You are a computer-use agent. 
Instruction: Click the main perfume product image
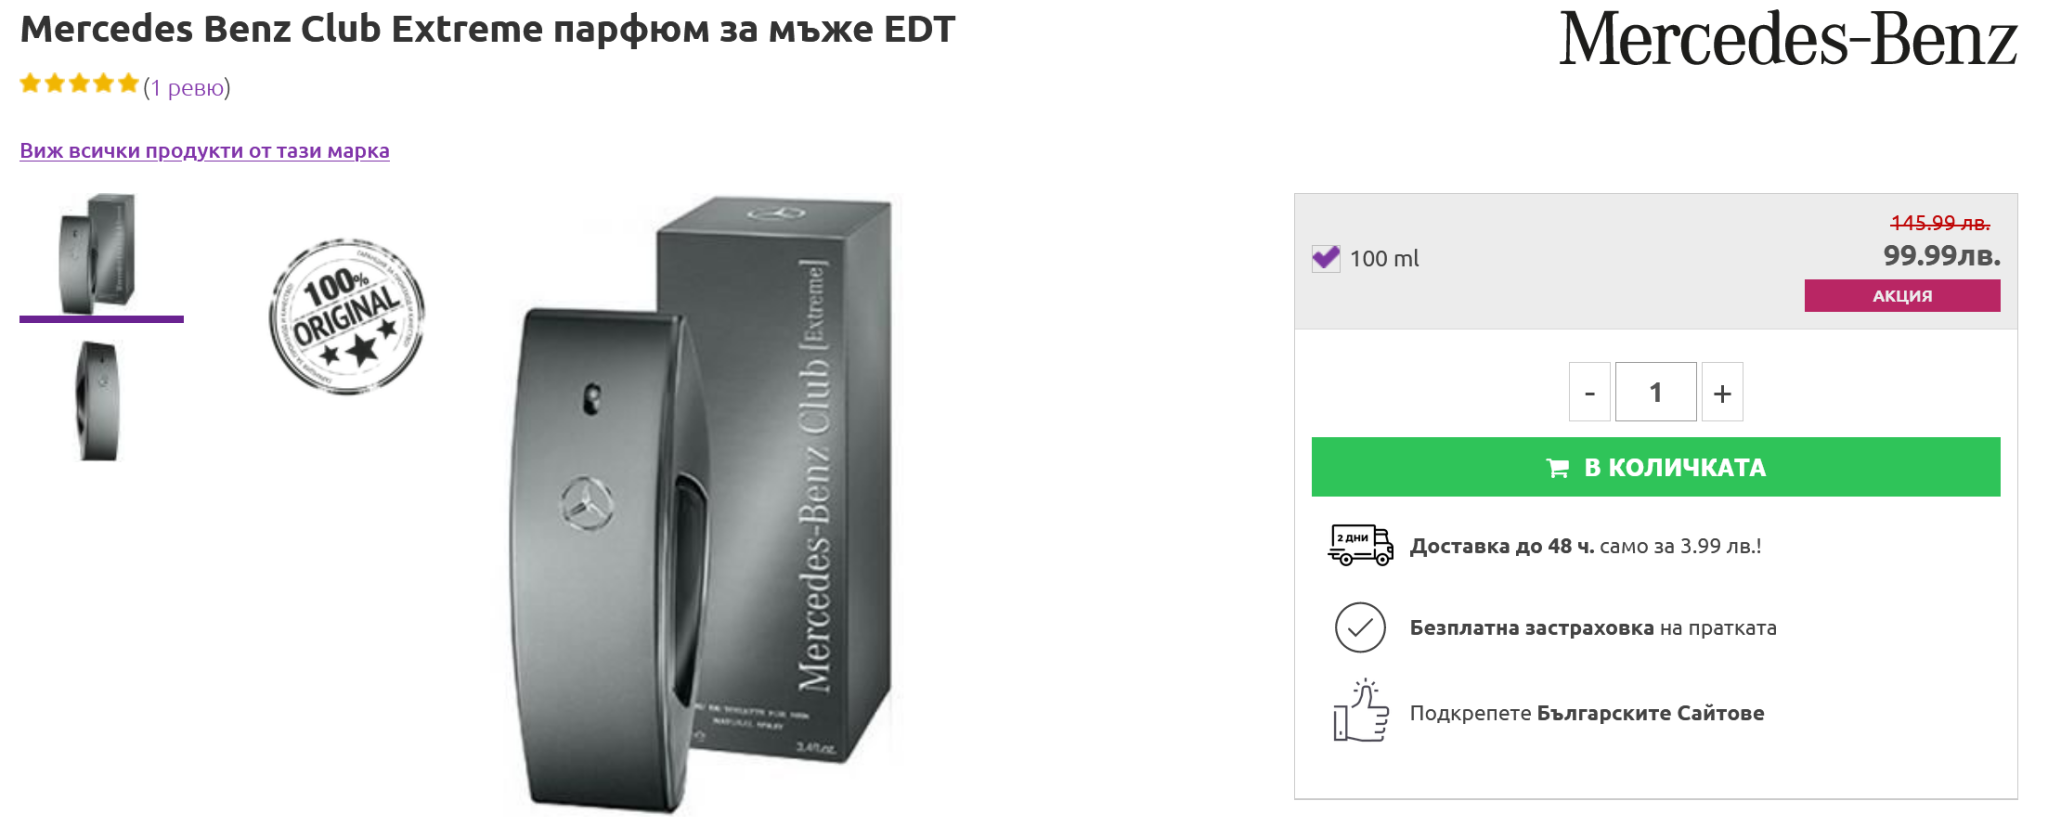coord(700,500)
